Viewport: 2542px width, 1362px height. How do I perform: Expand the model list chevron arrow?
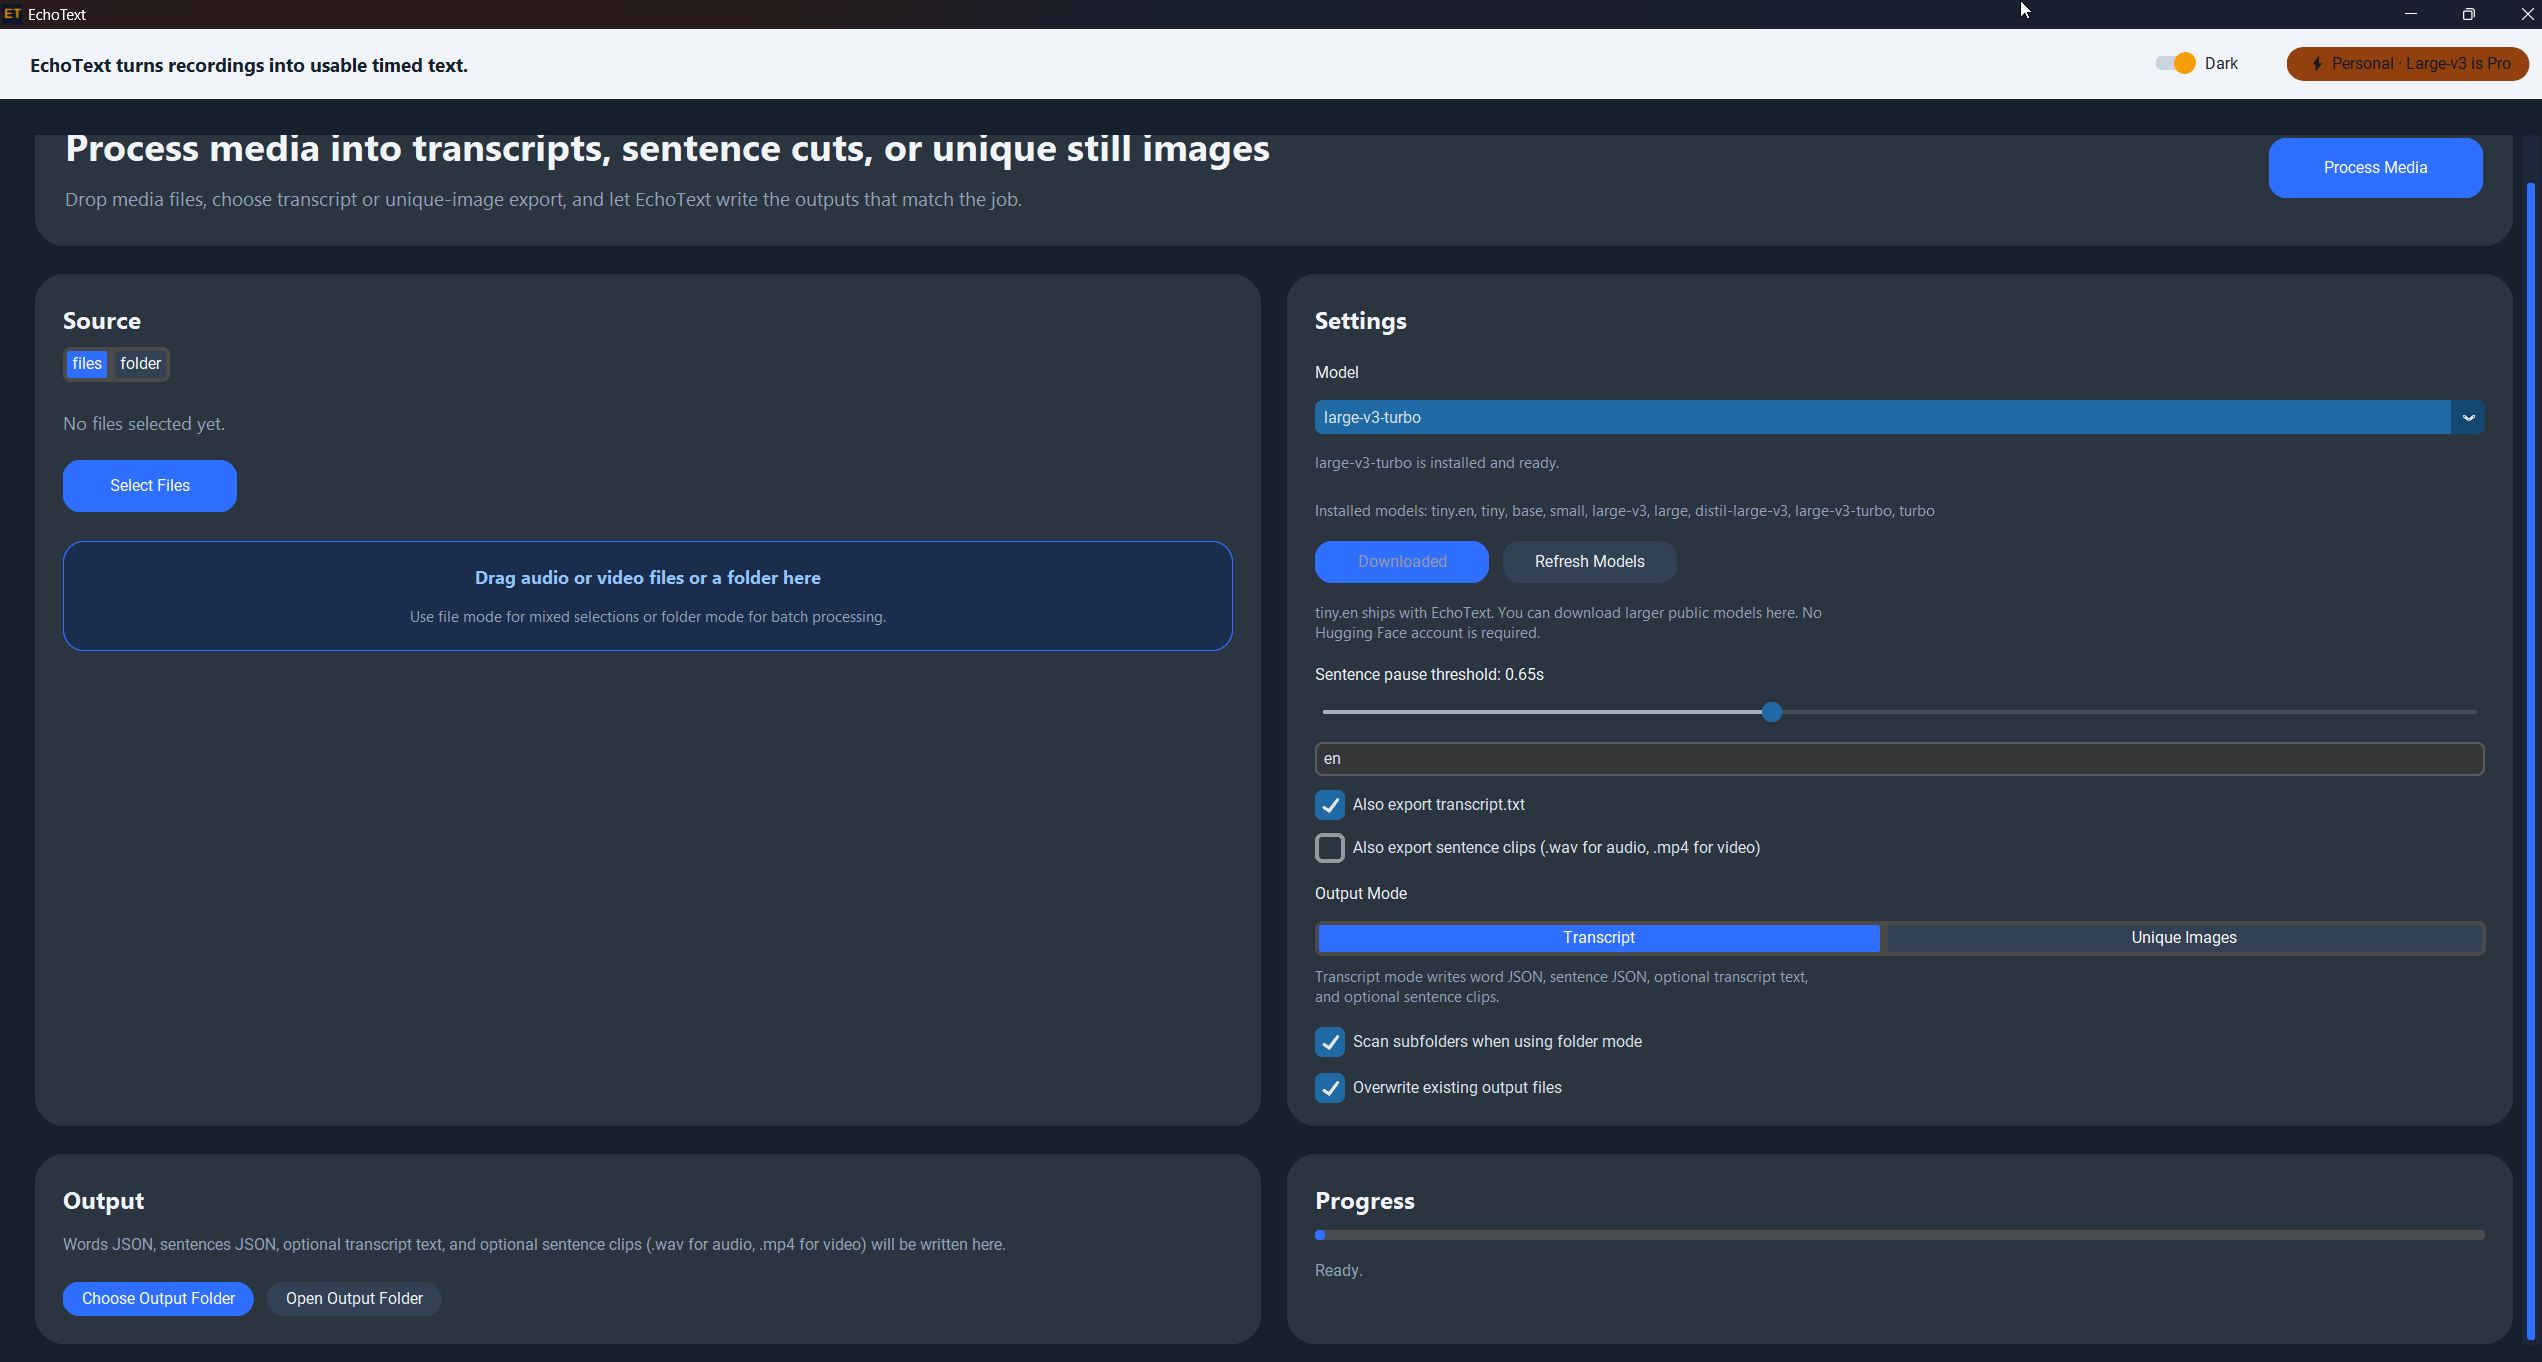(x=2467, y=417)
